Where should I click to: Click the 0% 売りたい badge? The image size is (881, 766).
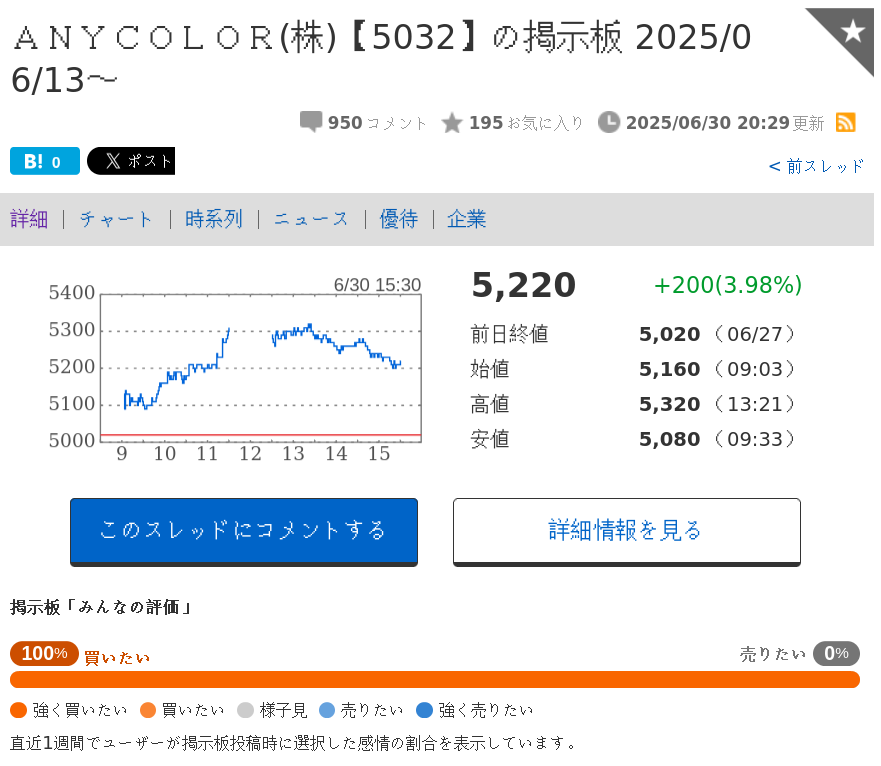tap(836, 653)
